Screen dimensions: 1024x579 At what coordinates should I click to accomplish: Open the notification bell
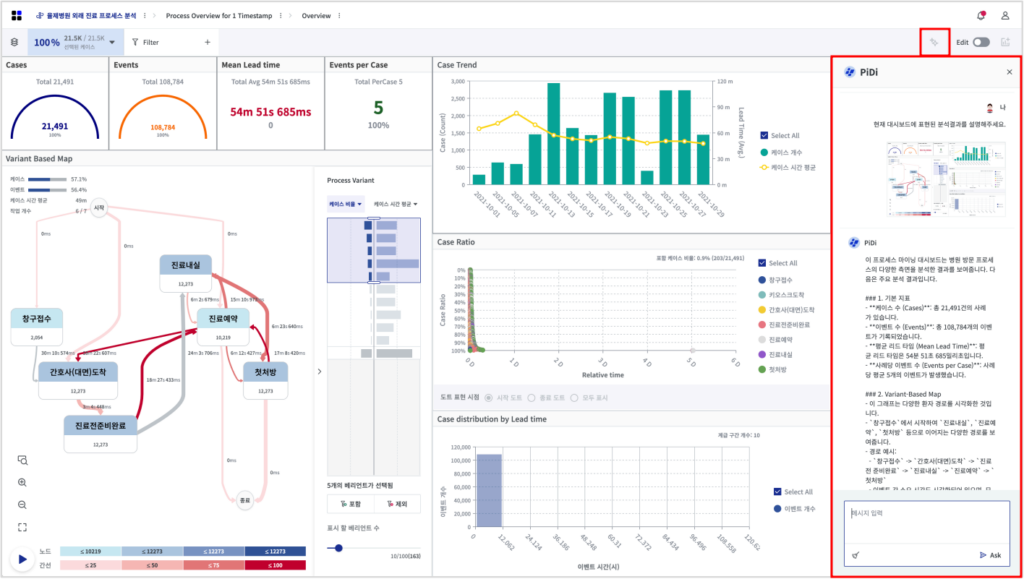[x=981, y=16]
